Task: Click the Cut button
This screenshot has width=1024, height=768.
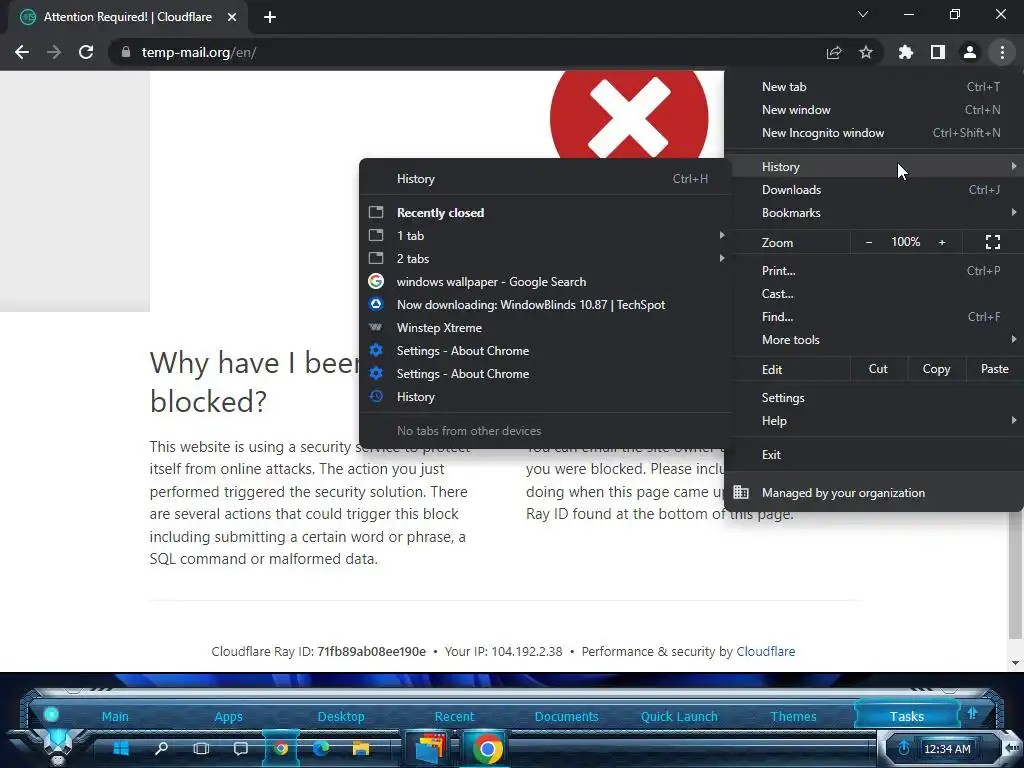Action: (x=878, y=369)
